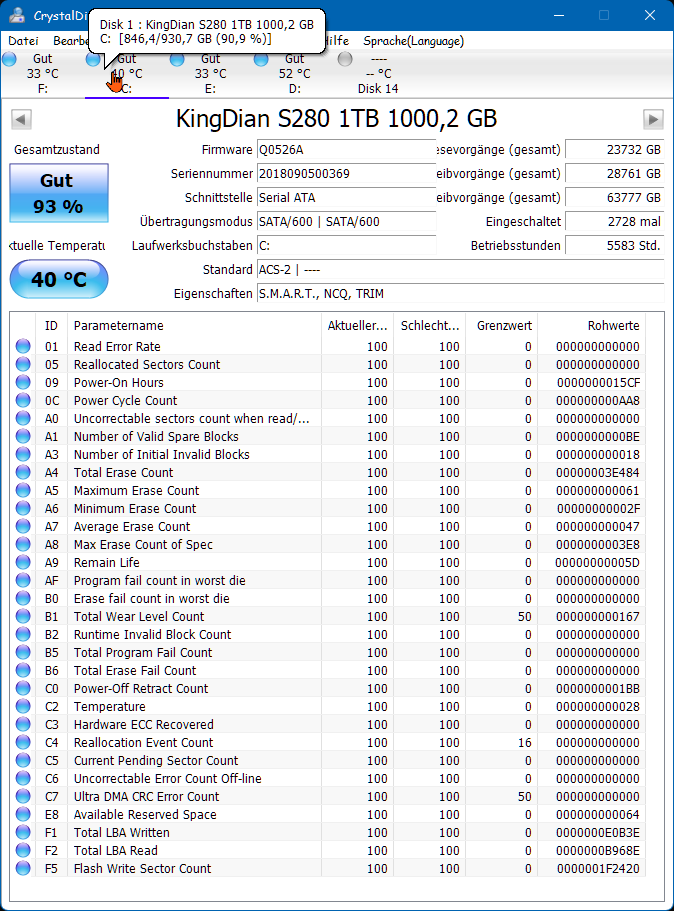Click status icon for Total LBA Written
This screenshot has width=674, height=911.
tap(23, 833)
